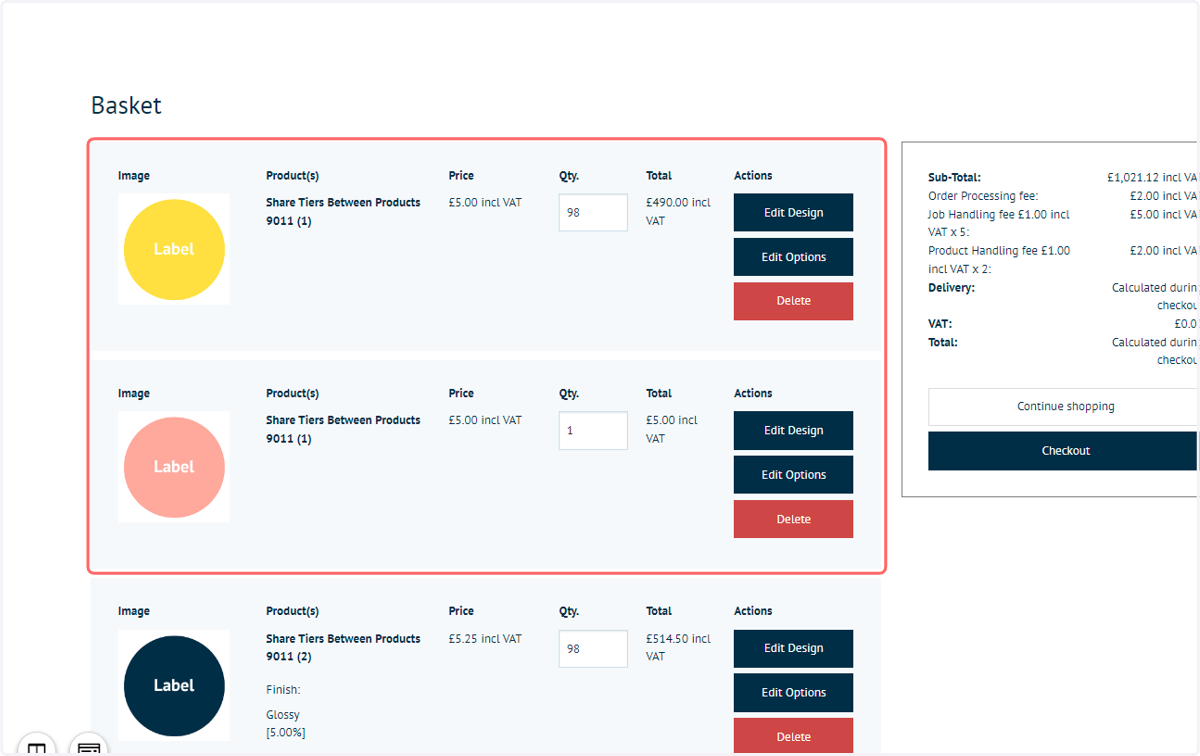Edit Options for the £514.50 item
The width and height of the screenshot is (1200, 756).
(793, 693)
